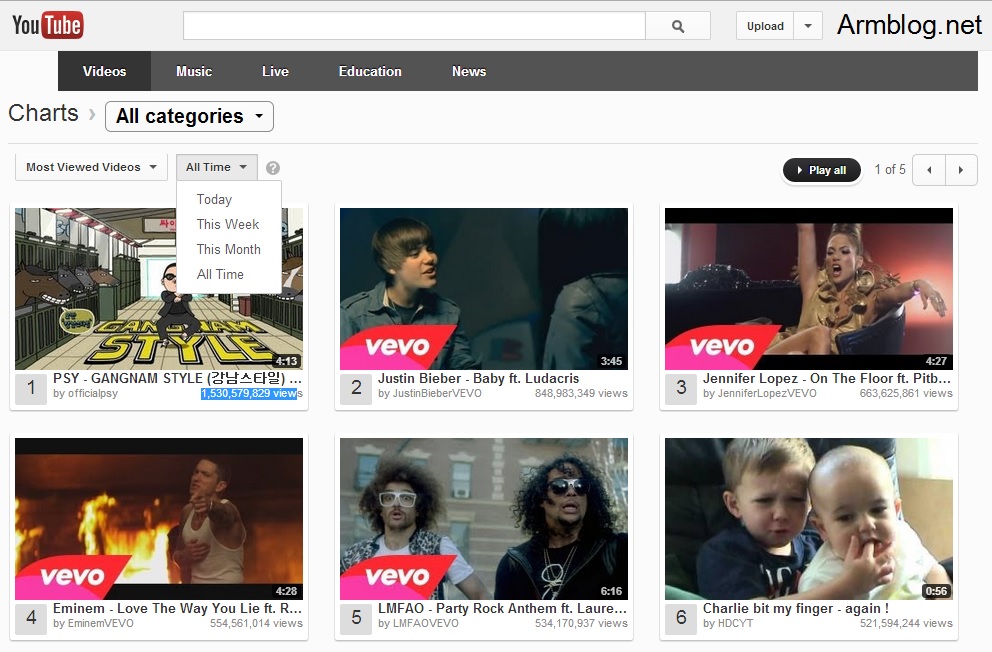Open PSY Gangnam Style thumbnail
Viewport: 992px width, 652px height.
(x=159, y=289)
